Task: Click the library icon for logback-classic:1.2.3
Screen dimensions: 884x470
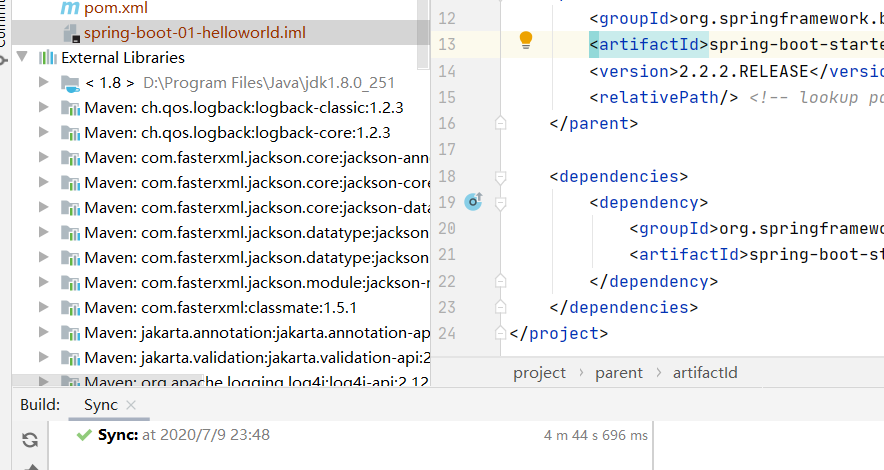Action: point(70,108)
